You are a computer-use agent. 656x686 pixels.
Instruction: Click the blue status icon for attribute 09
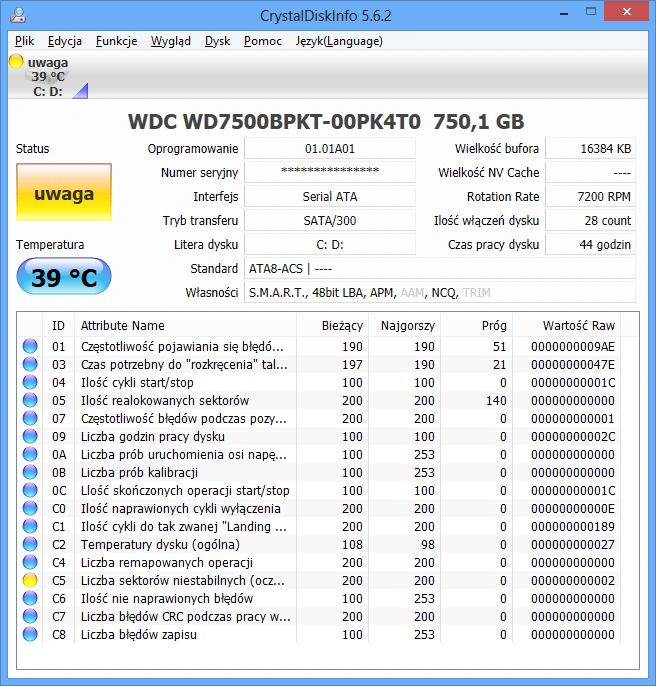(x=30, y=436)
